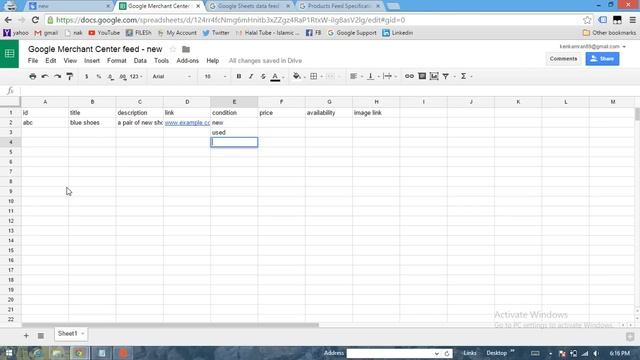Open the View menu
This screenshot has width=640, height=360.
(x=70, y=61)
